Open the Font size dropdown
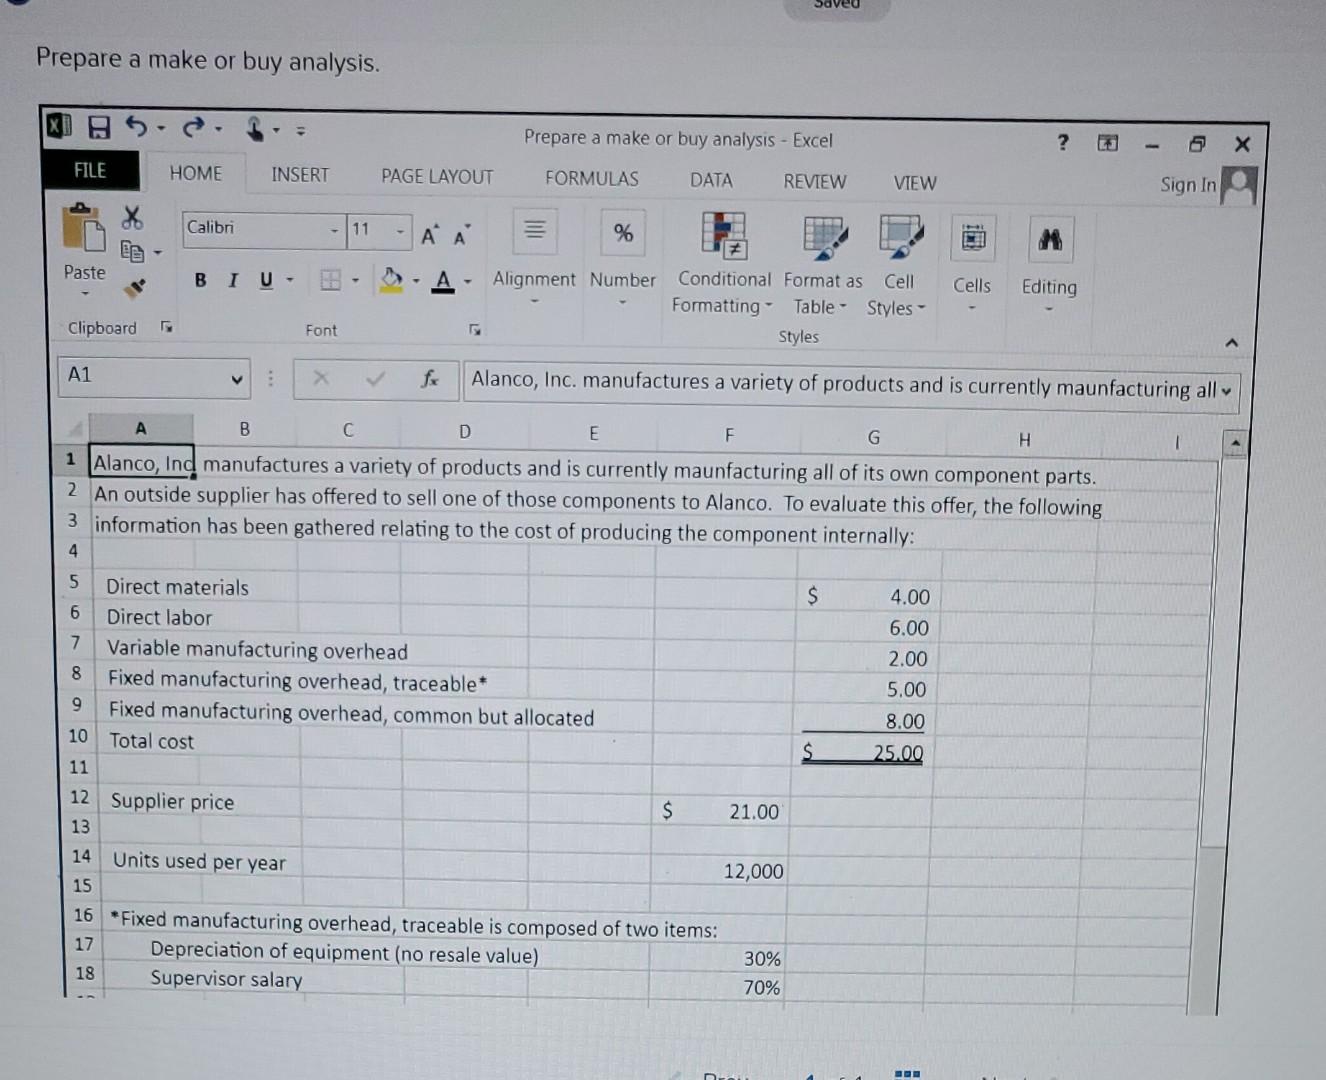 point(398,231)
